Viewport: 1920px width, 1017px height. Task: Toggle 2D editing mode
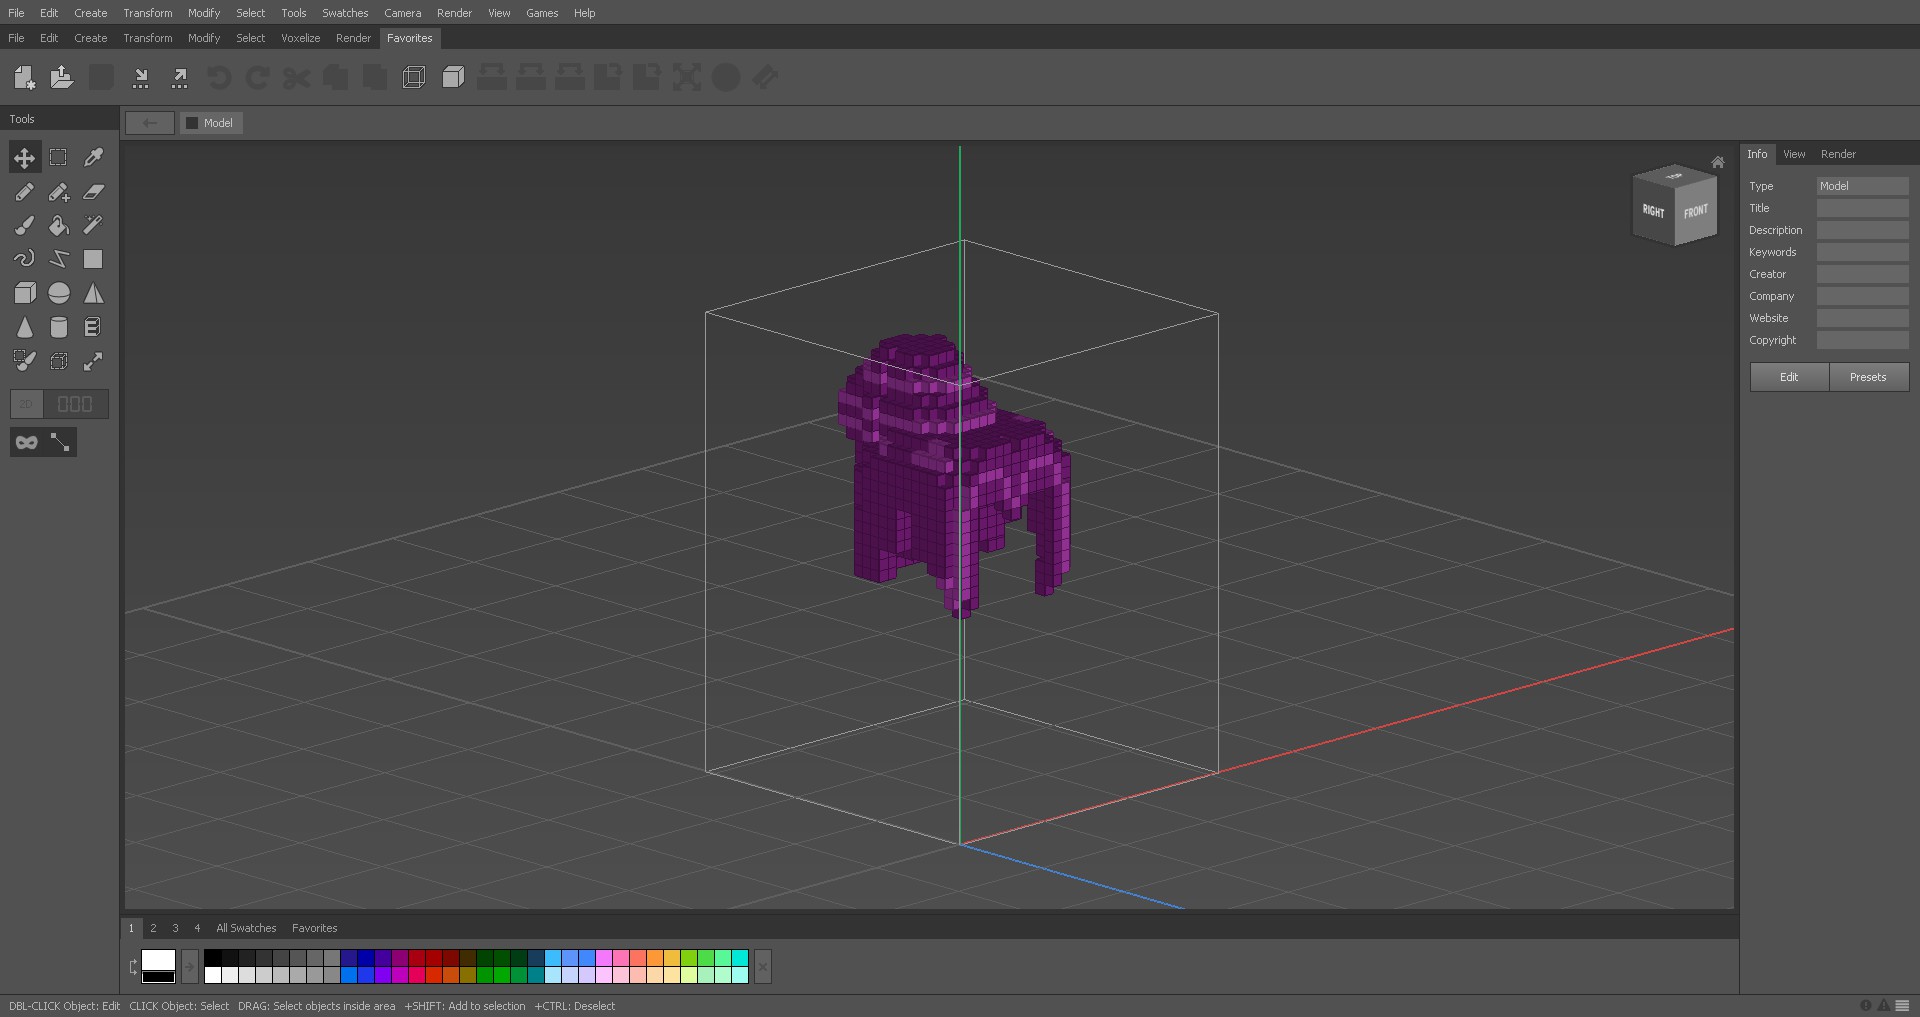(25, 404)
